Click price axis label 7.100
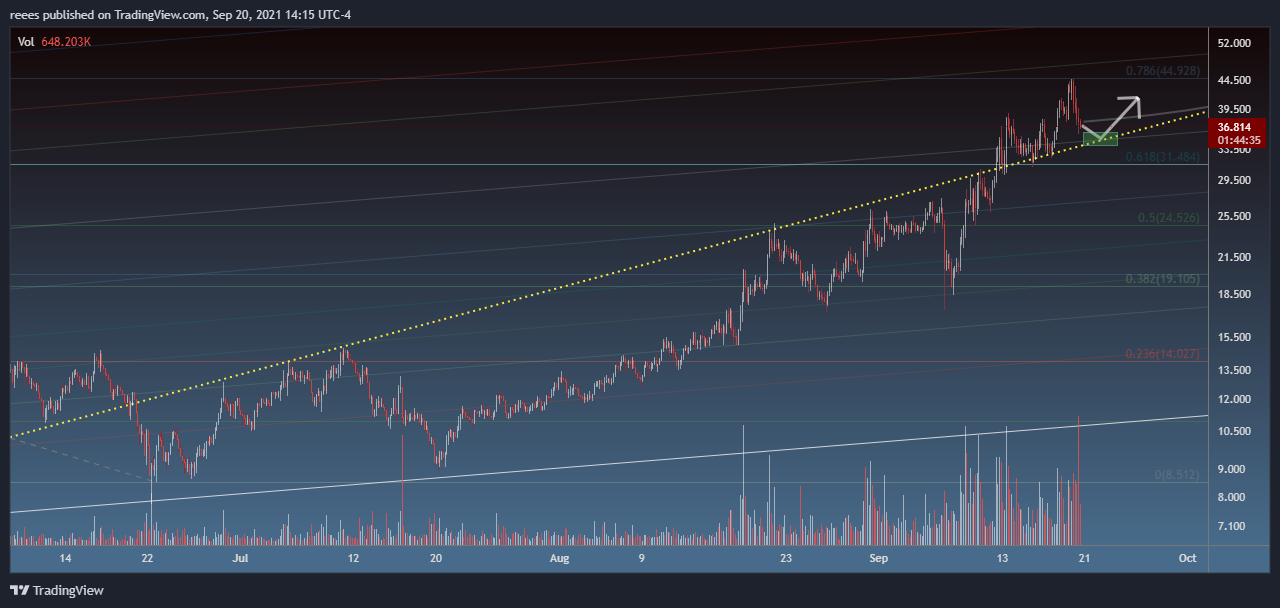This screenshot has height=608, width=1280. tap(1232, 527)
